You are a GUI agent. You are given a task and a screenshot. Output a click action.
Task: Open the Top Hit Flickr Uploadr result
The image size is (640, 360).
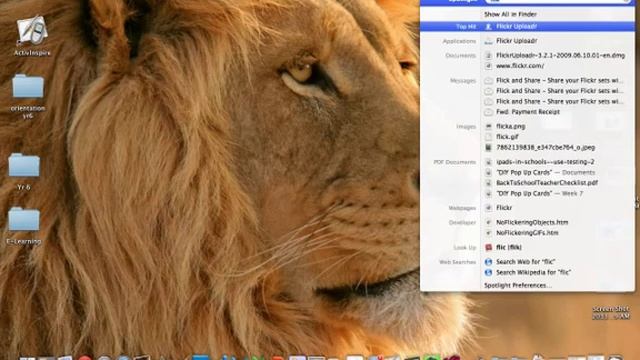coord(527,27)
